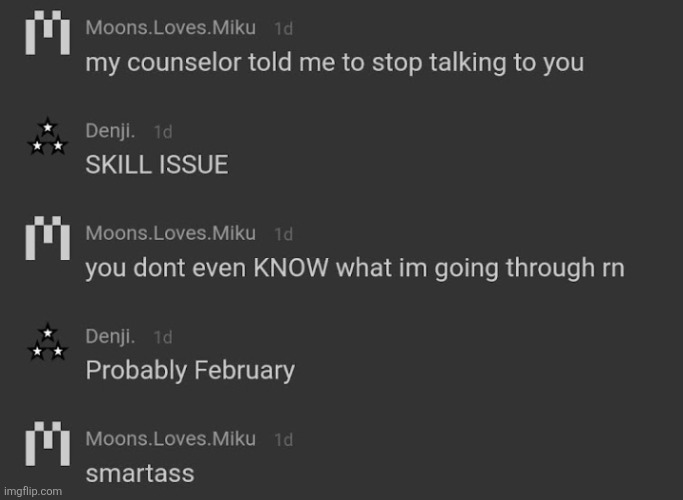This screenshot has height=500, width=683.
Task: Click Denji's star avatar beside SKILL ISSUE
Action: click(x=47, y=139)
